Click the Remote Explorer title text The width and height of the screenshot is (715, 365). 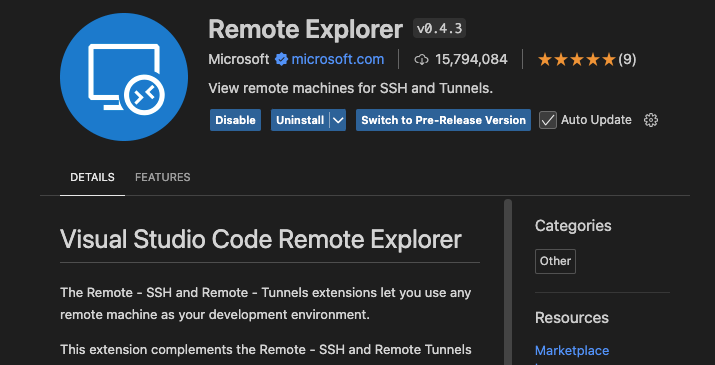coord(306,29)
